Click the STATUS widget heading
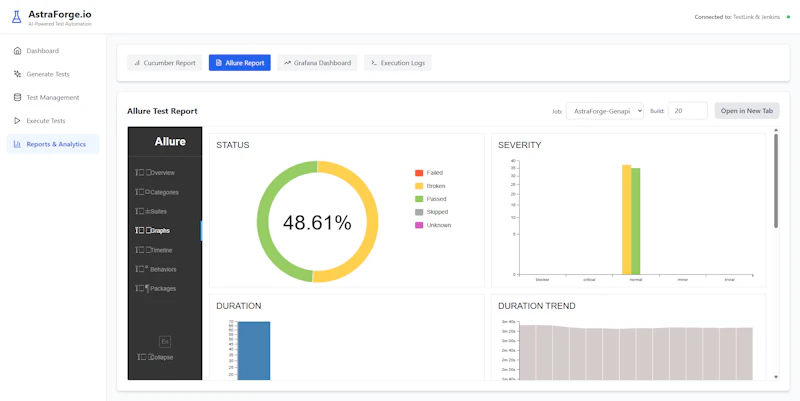The height and width of the screenshot is (401, 800). (x=233, y=145)
